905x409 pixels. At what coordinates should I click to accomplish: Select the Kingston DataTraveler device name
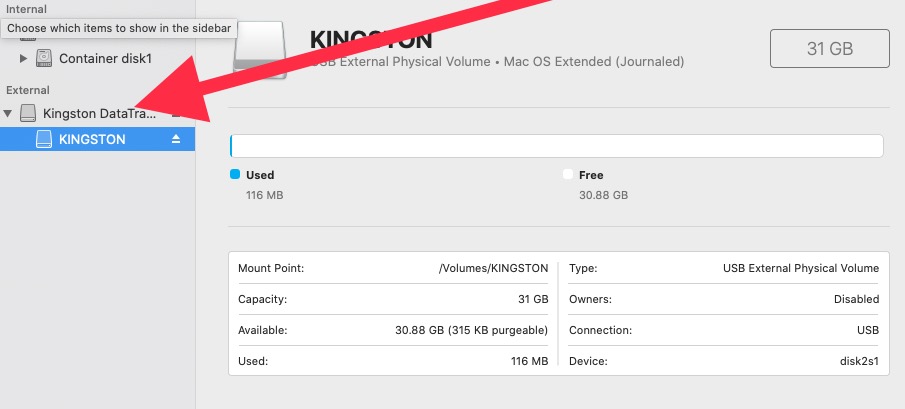(x=99, y=113)
